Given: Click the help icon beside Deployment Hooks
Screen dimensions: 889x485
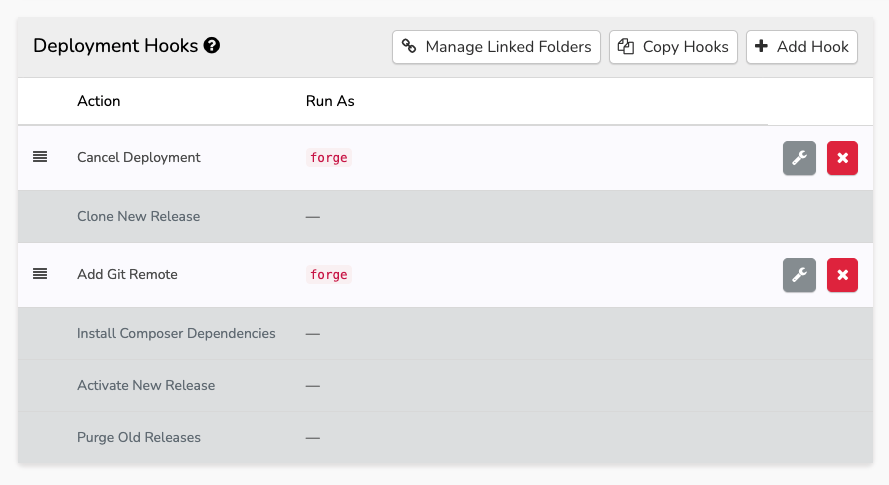Looking at the screenshot, I should pos(212,46).
